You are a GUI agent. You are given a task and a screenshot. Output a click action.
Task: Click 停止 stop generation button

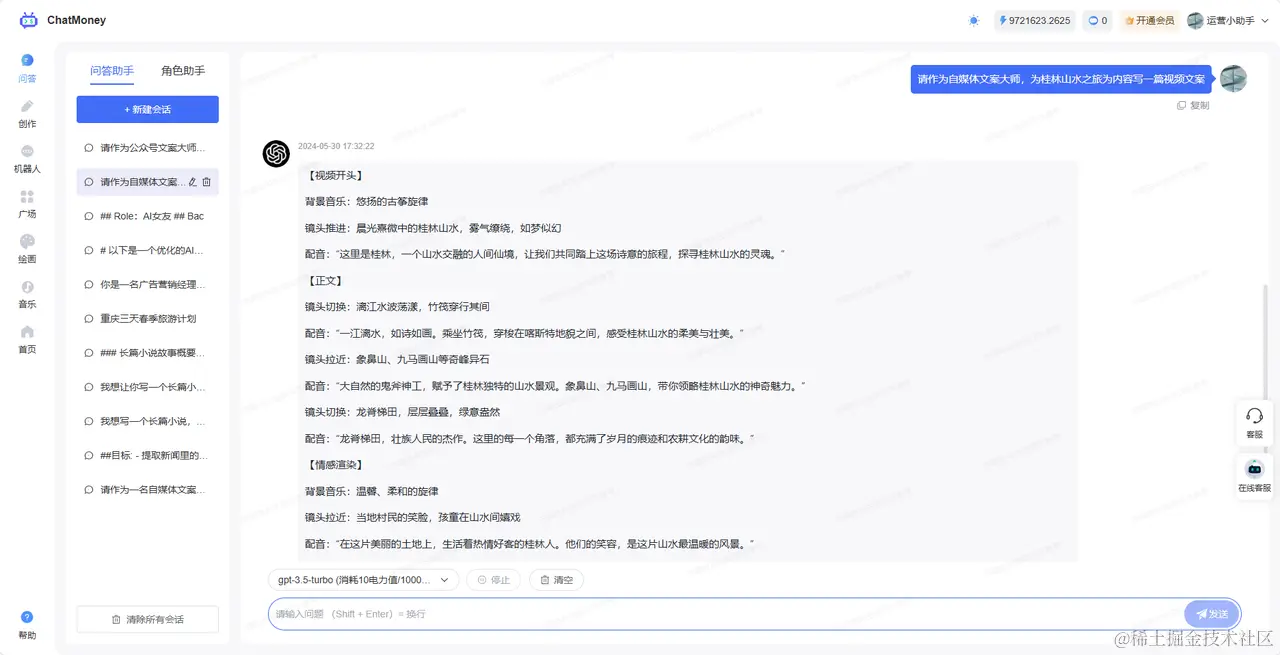click(x=494, y=580)
